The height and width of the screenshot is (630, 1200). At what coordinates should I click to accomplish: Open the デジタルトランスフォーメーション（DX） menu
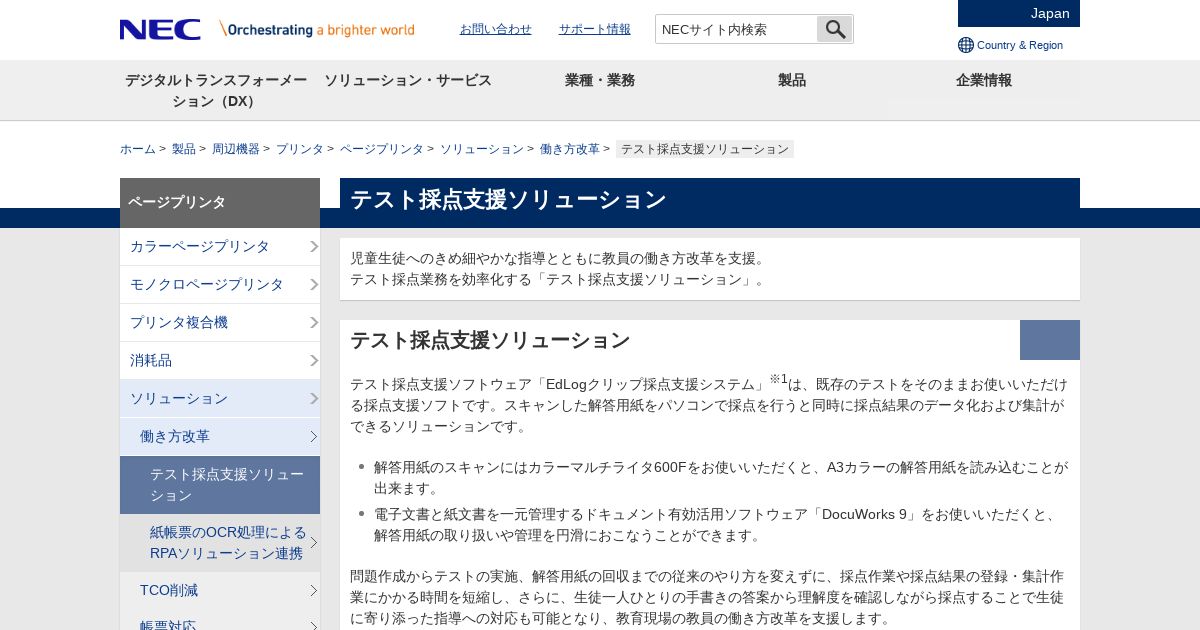click(216, 90)
